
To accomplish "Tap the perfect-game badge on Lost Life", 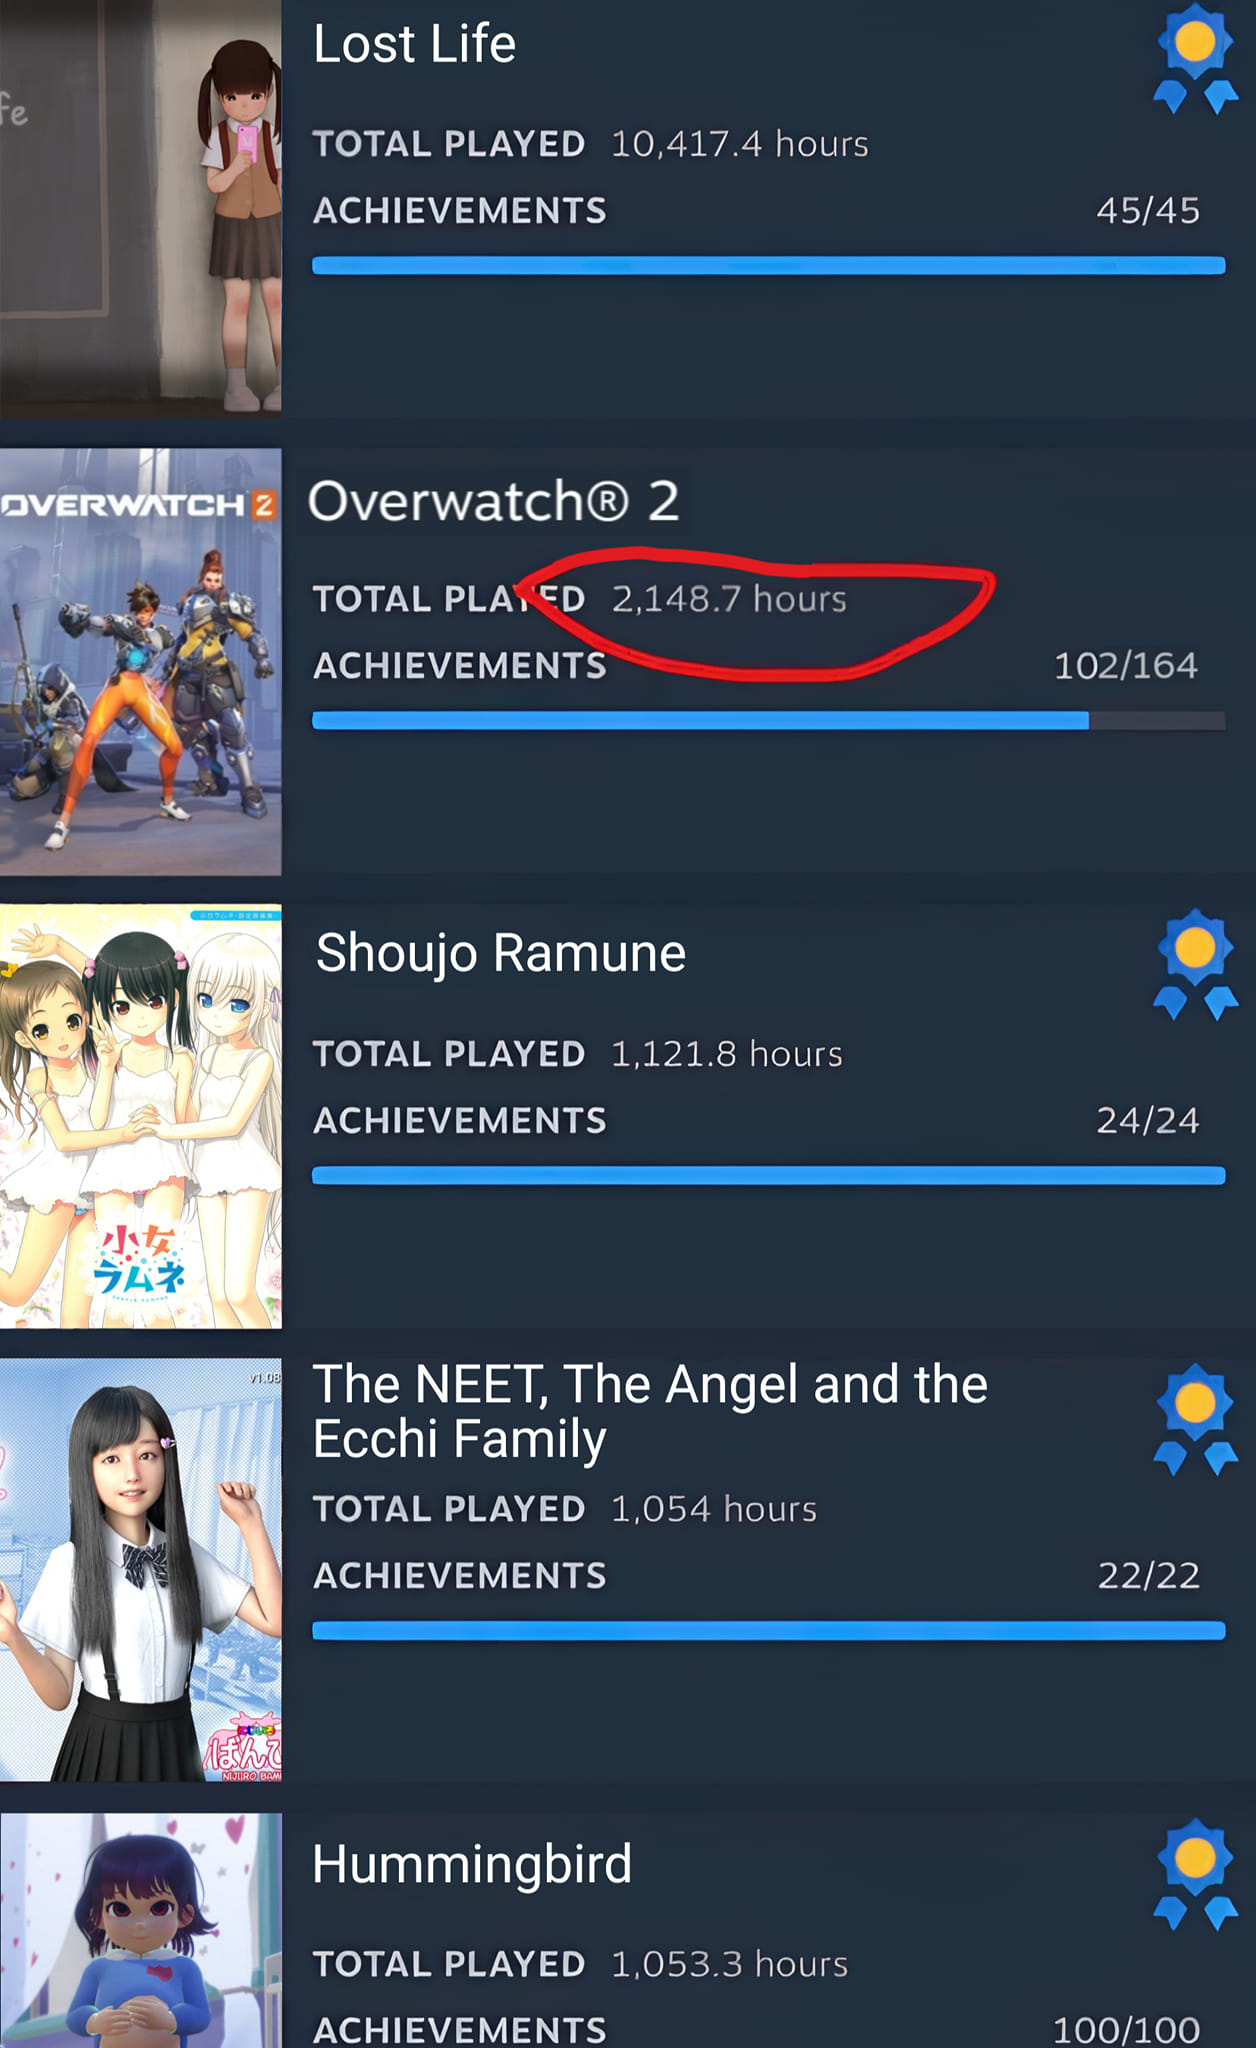I will (x=1195, y=58).
